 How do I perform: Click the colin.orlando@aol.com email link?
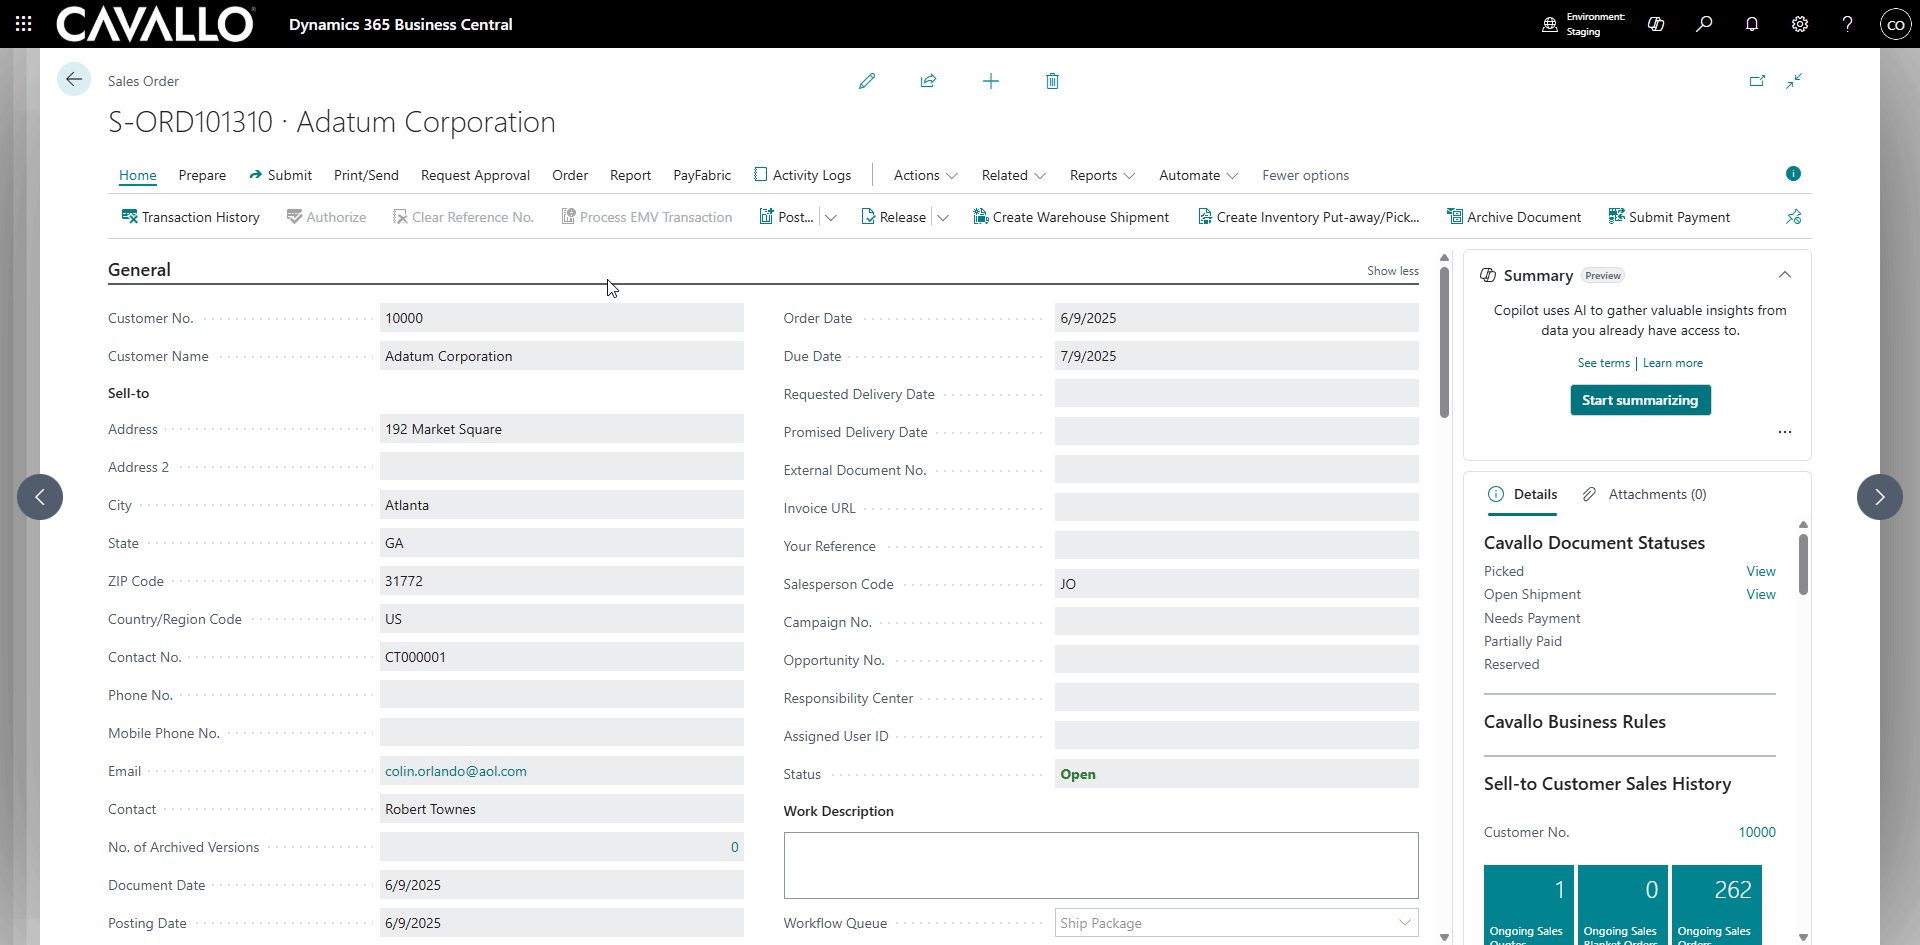[x=456, y=771]
